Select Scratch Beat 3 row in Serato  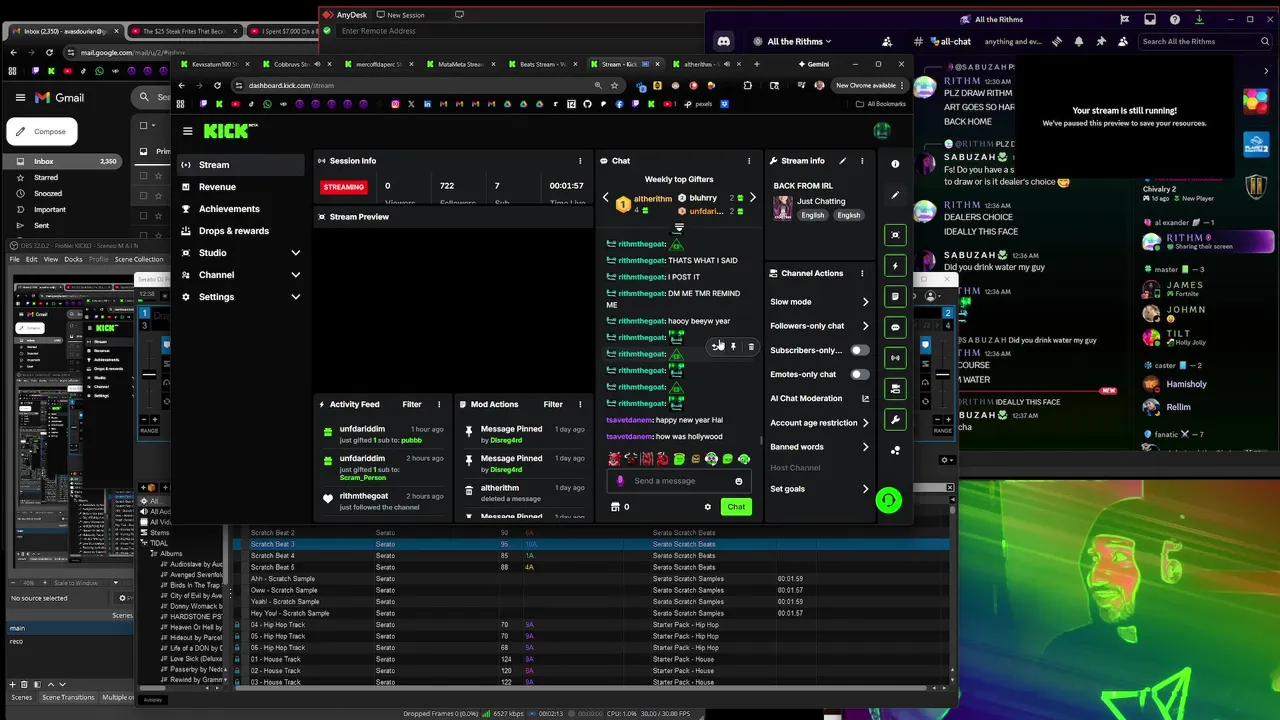coord(590,544)
